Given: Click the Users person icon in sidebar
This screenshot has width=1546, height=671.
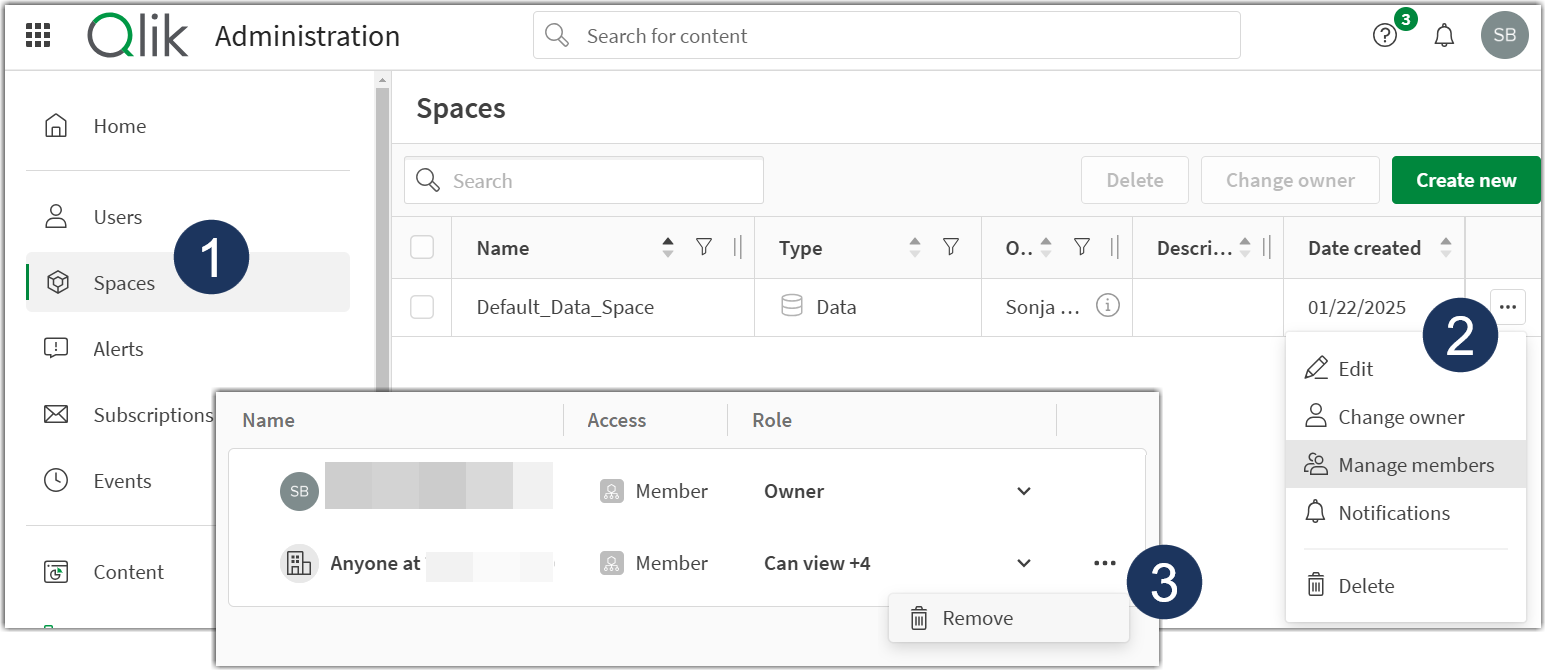Looking at the screenshot, I should point(57,217).
